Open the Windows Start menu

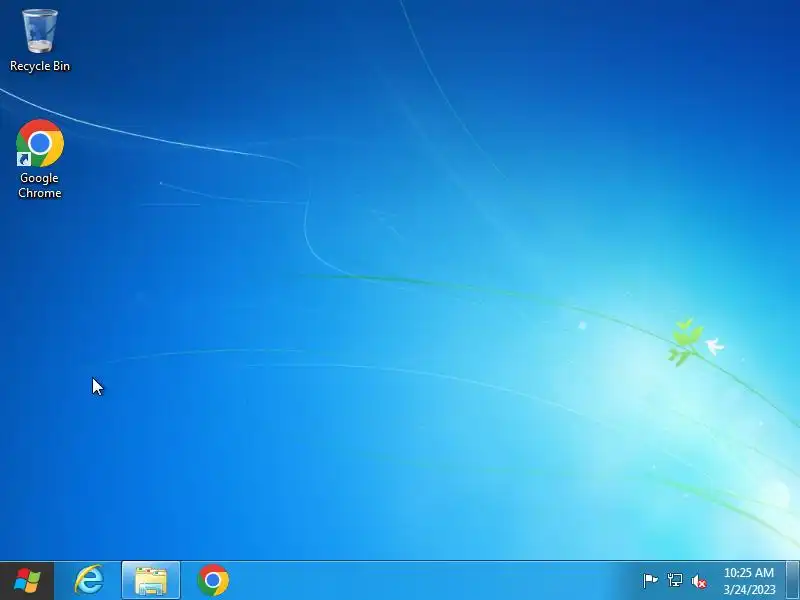point(27,581)
